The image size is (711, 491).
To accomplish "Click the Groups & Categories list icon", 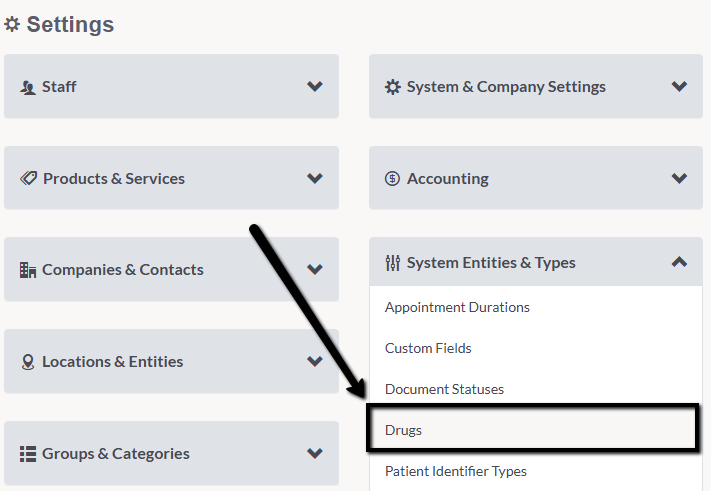I will [28, 454].
